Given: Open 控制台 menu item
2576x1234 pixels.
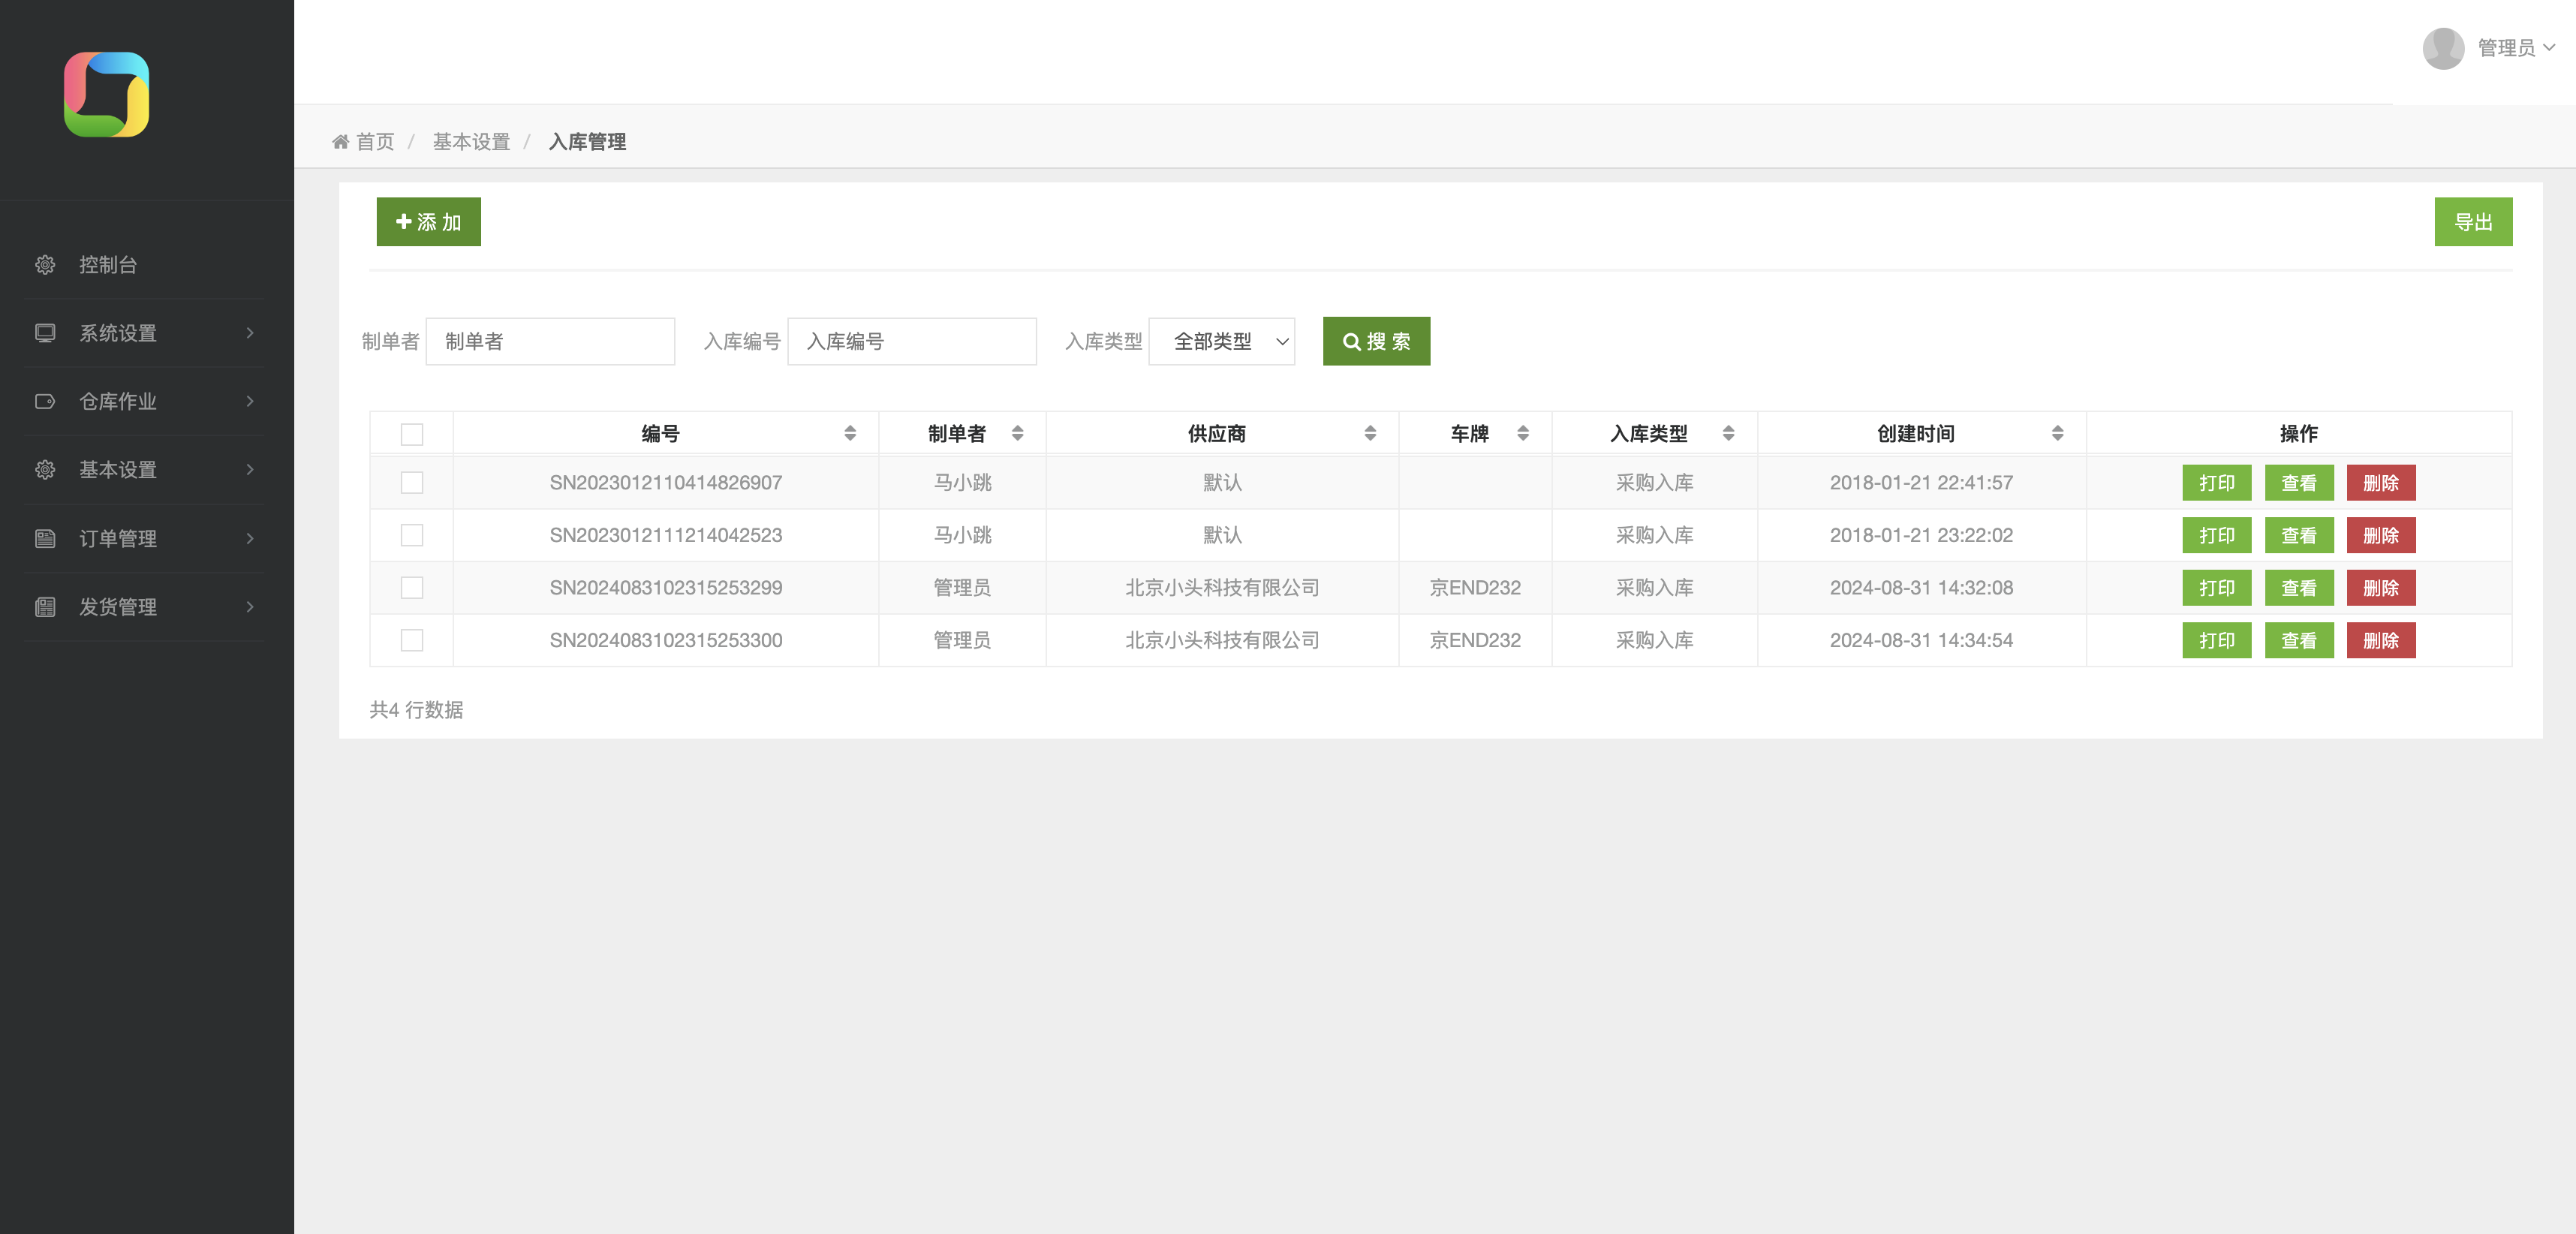Looking at the screenshot, I should (x=145, y=265).
